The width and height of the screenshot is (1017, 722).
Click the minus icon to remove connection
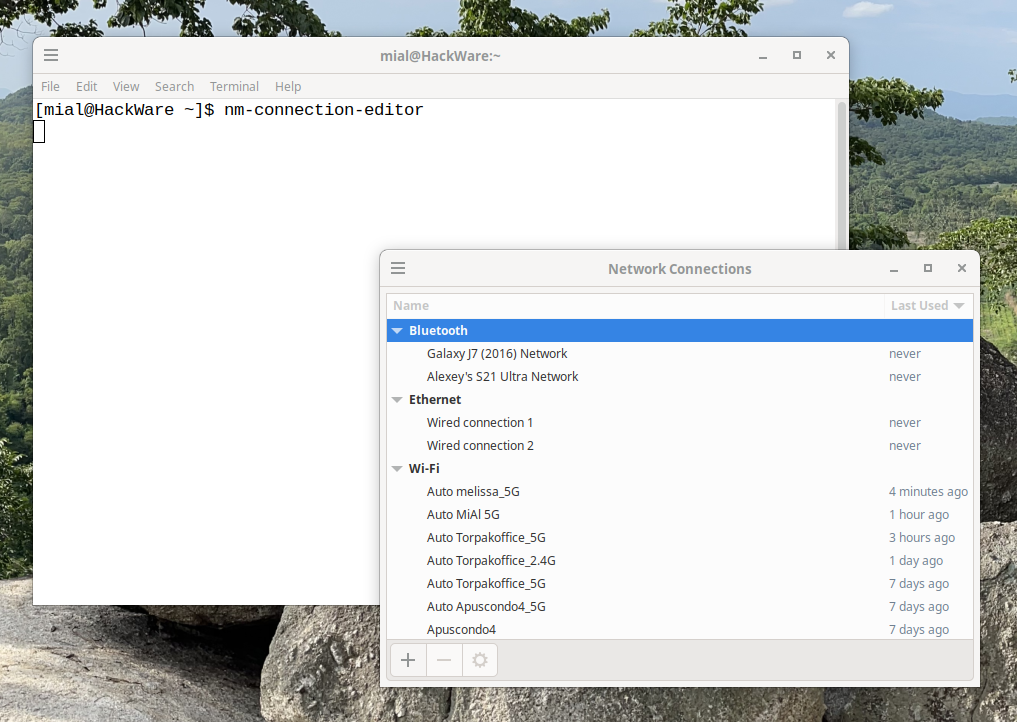[x=444, y=660]
